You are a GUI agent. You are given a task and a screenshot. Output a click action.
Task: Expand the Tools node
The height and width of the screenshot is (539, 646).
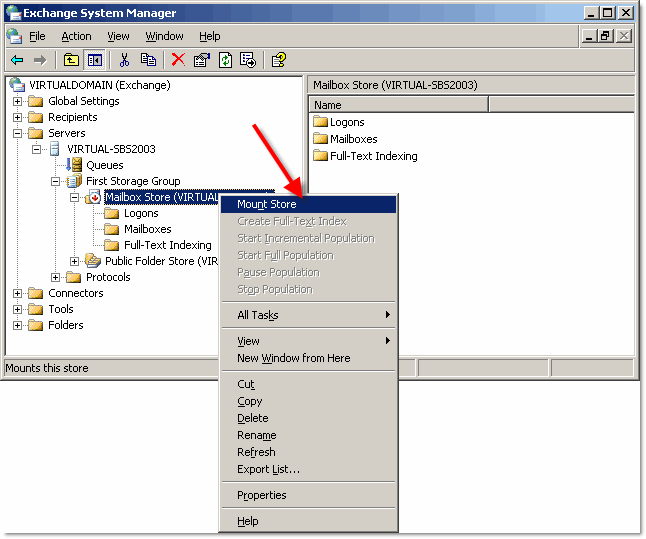click(17, 309)
